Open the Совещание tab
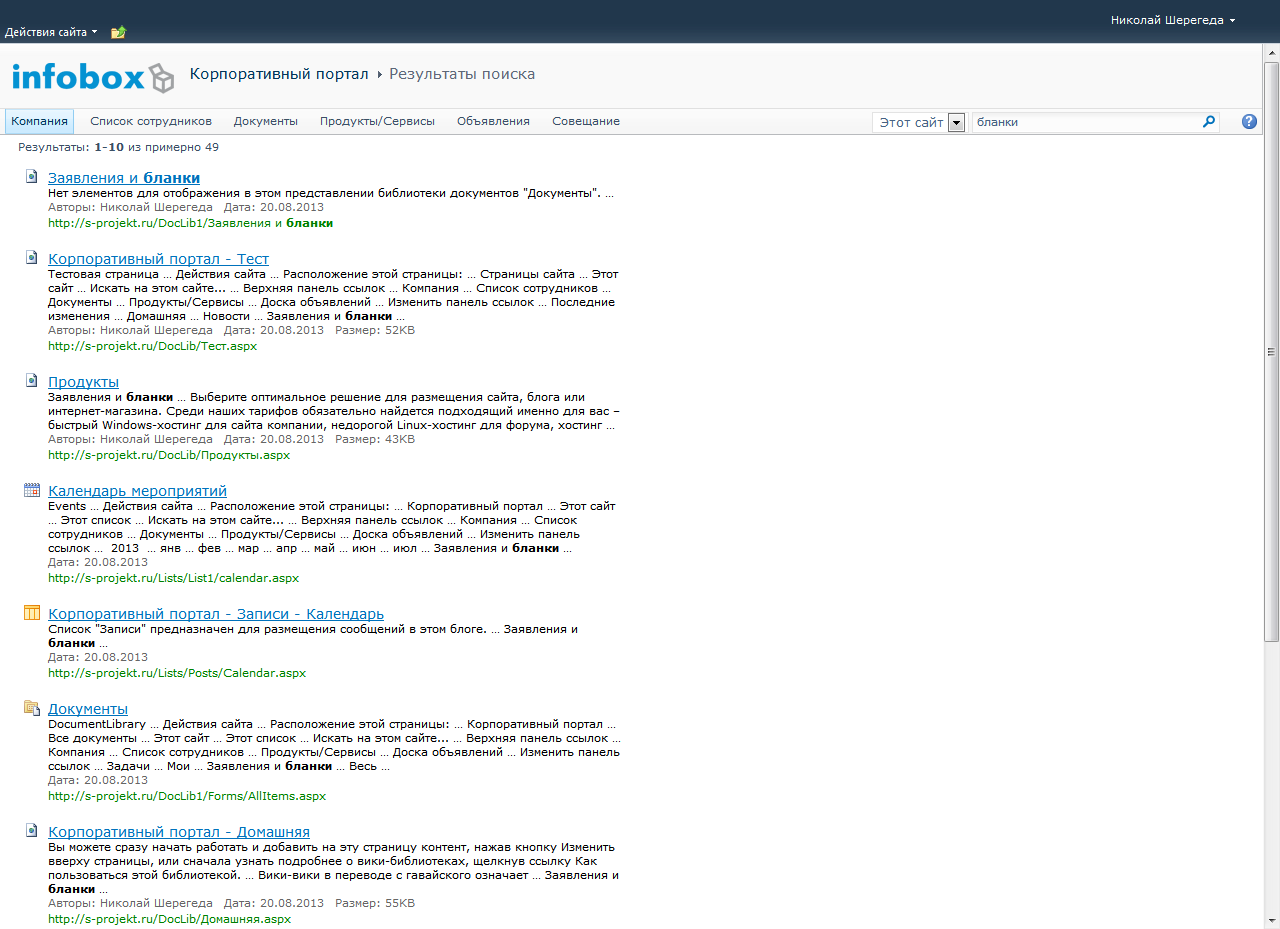 pyautogui.click(x=586, y=121)
